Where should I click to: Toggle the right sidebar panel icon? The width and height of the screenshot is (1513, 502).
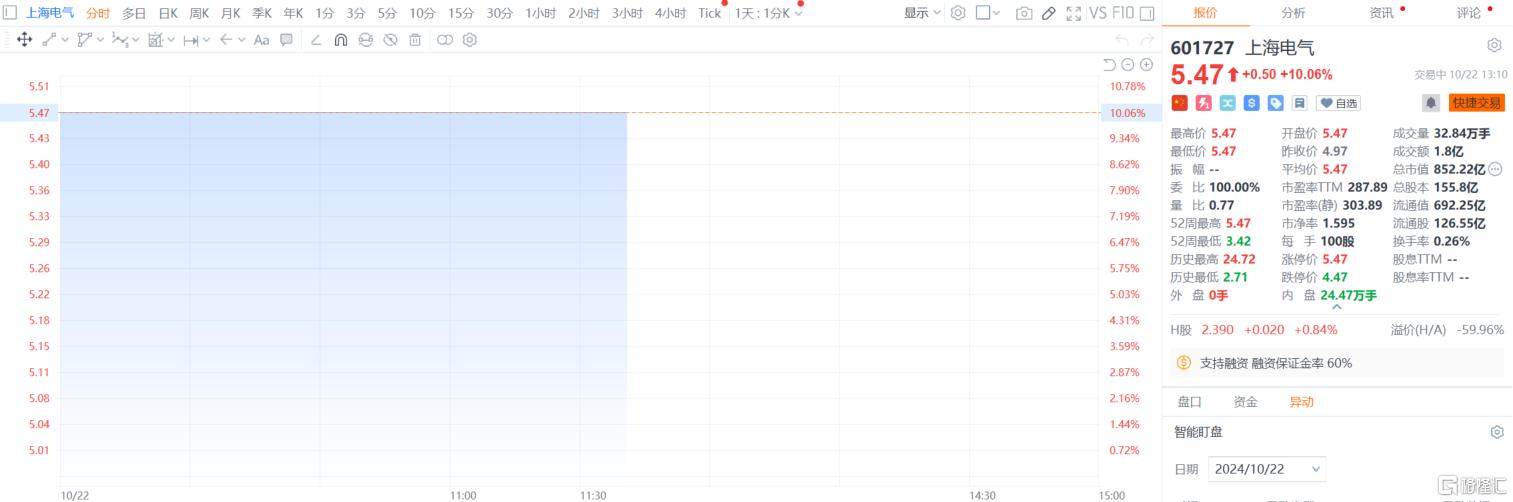pyautogui.click(x=1147, y=14)
